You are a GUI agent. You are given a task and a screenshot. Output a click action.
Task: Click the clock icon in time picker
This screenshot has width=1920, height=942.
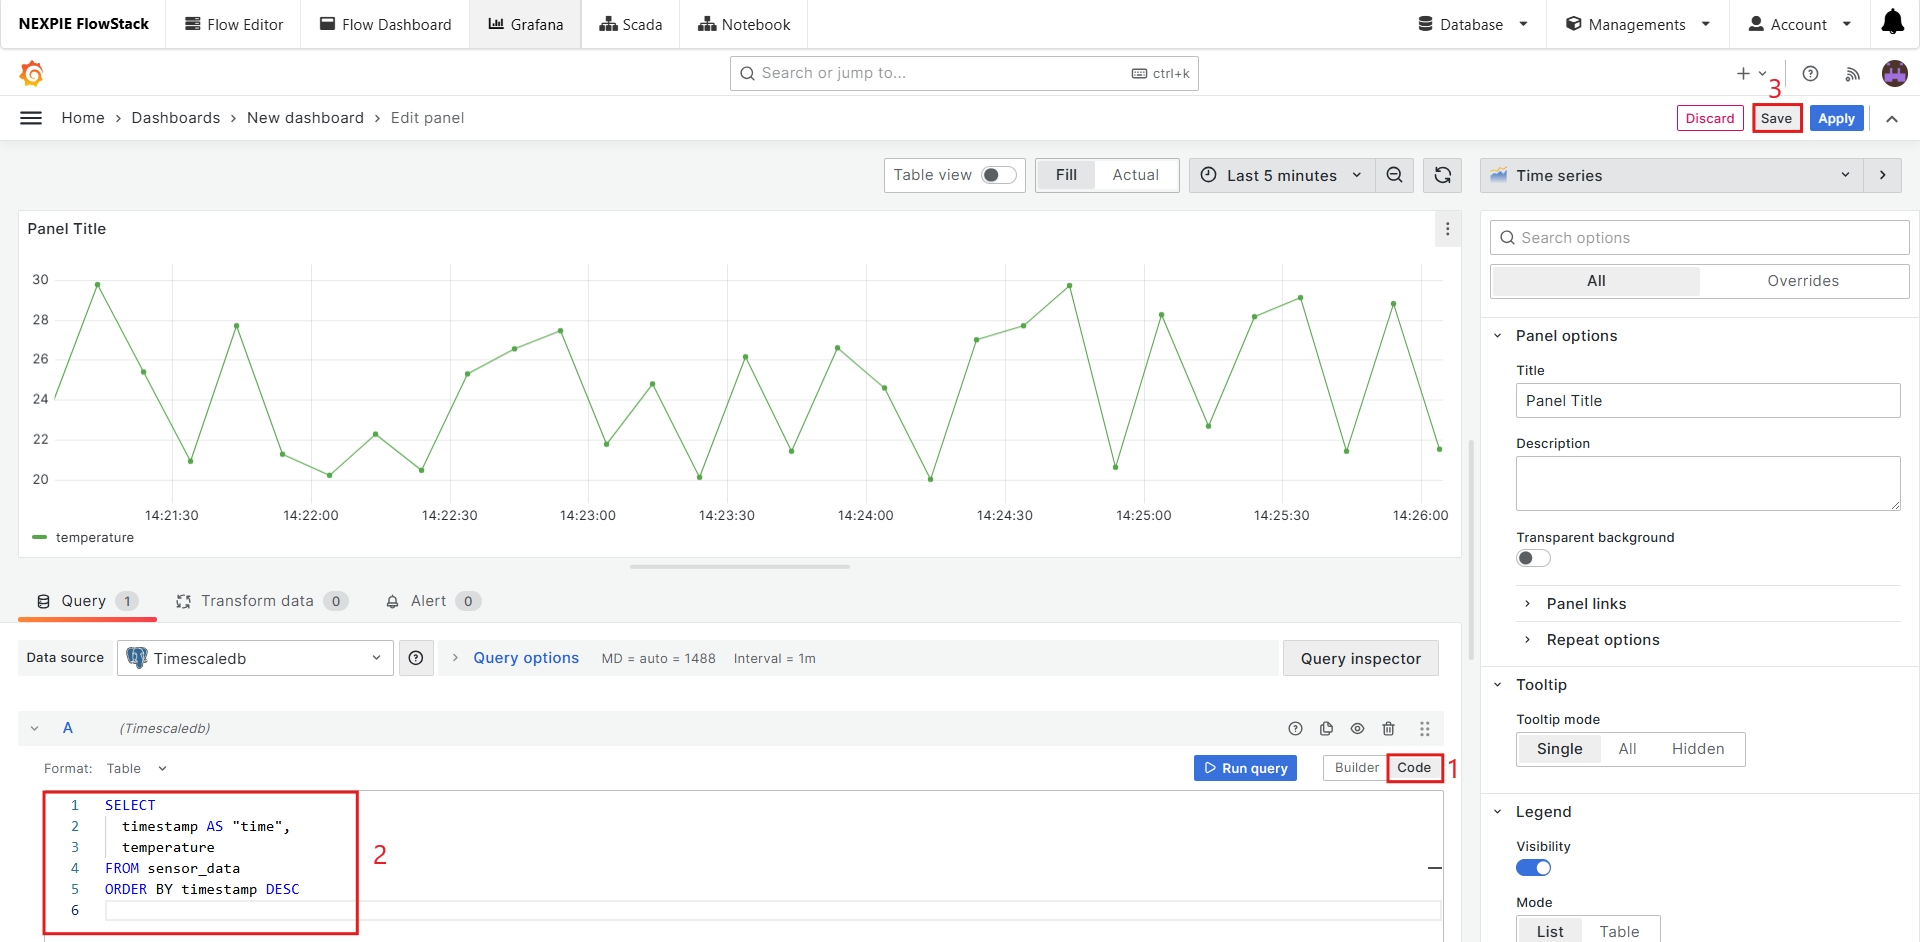tap(1208, 175)
